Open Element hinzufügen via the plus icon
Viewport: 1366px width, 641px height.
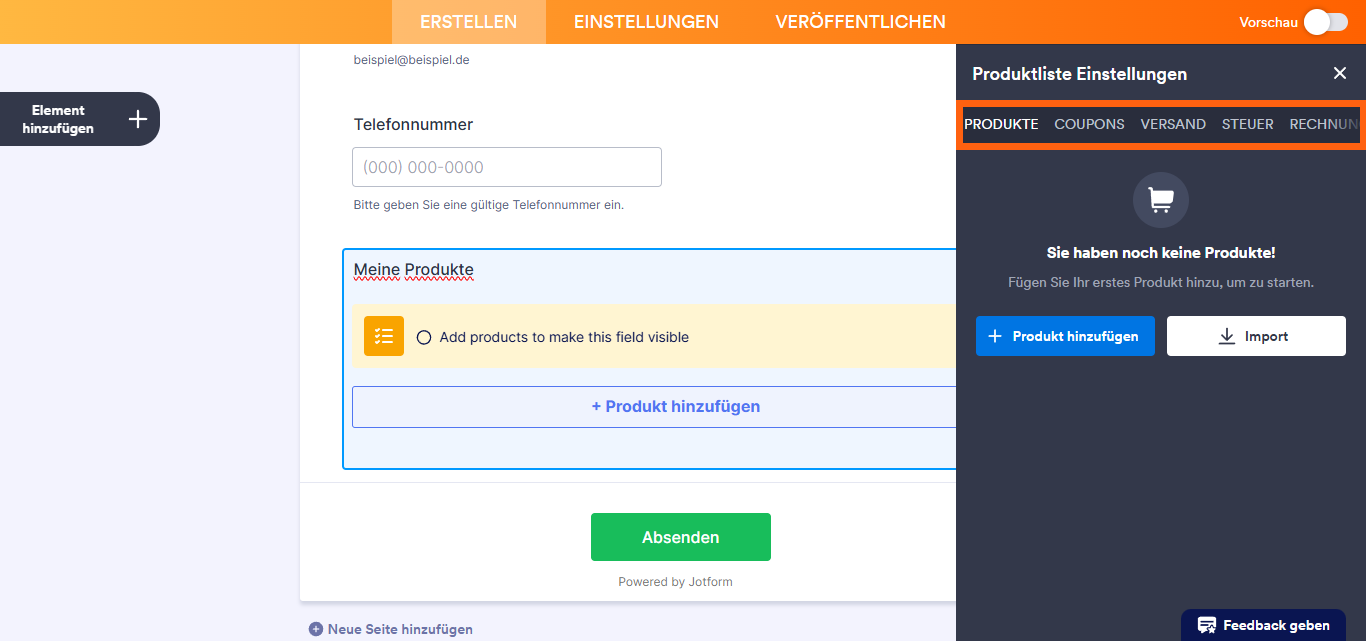(137, 118)
